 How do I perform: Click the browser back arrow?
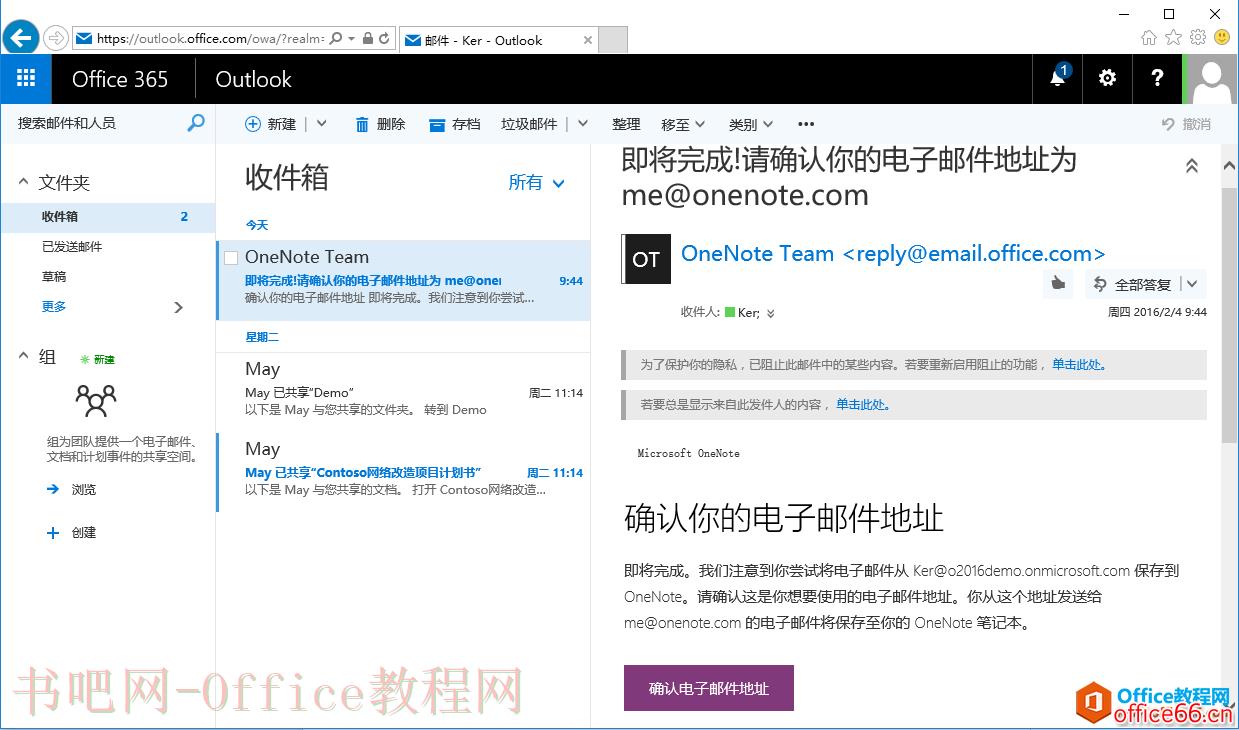(21, 38)
